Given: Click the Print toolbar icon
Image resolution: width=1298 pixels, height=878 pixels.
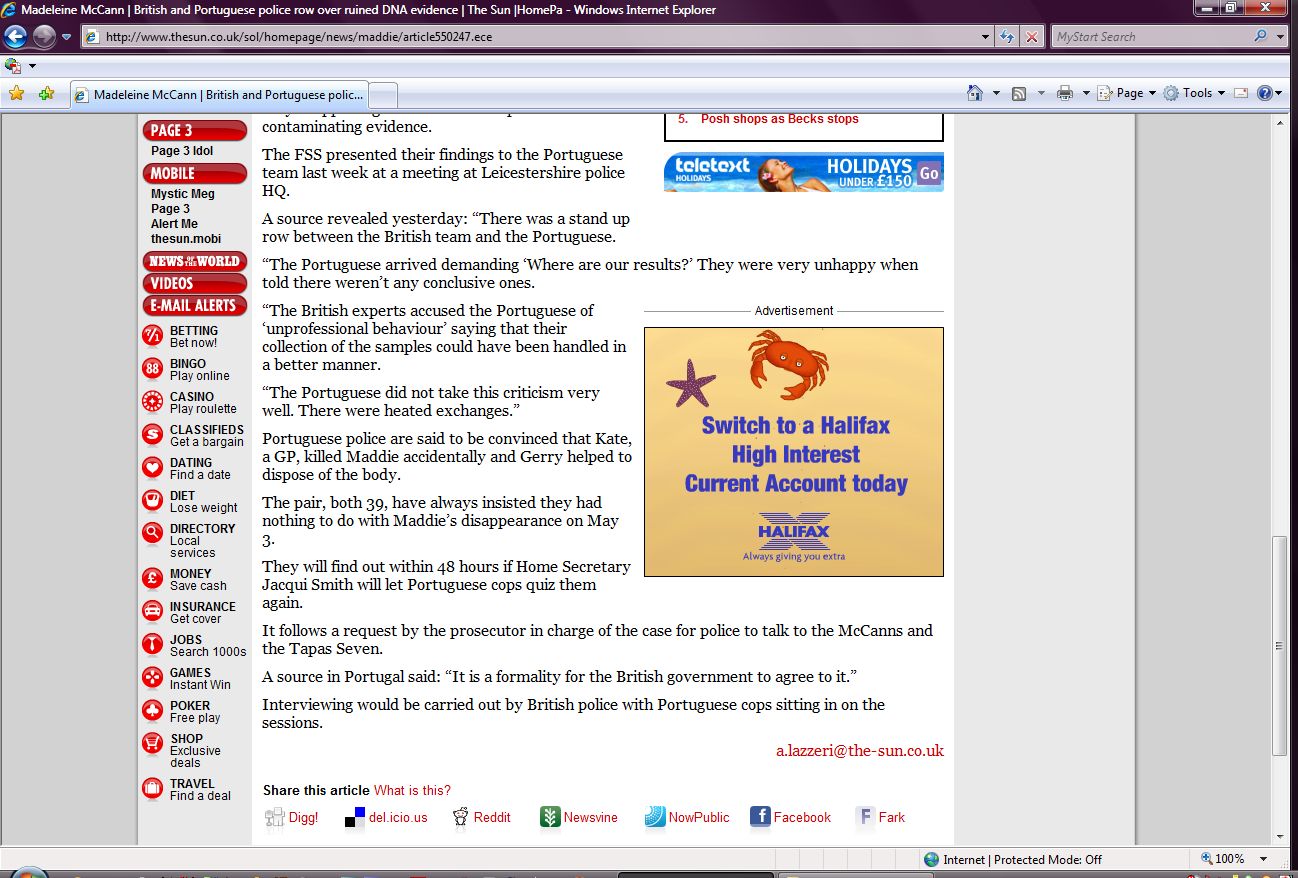Looking at the screenshot, I should pyautogui.click(x=1065, y=93).
